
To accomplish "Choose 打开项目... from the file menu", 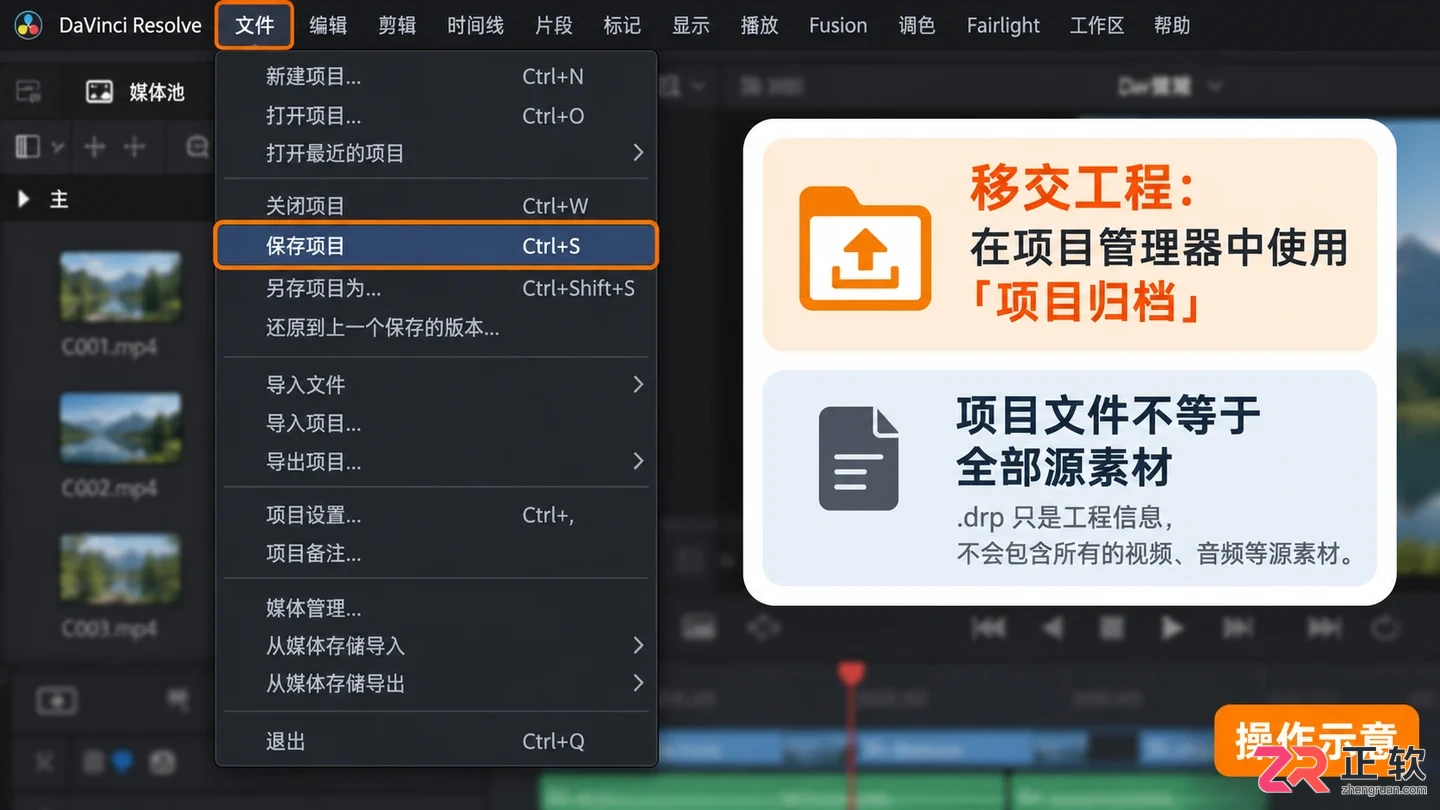I will tap(436, 116).
